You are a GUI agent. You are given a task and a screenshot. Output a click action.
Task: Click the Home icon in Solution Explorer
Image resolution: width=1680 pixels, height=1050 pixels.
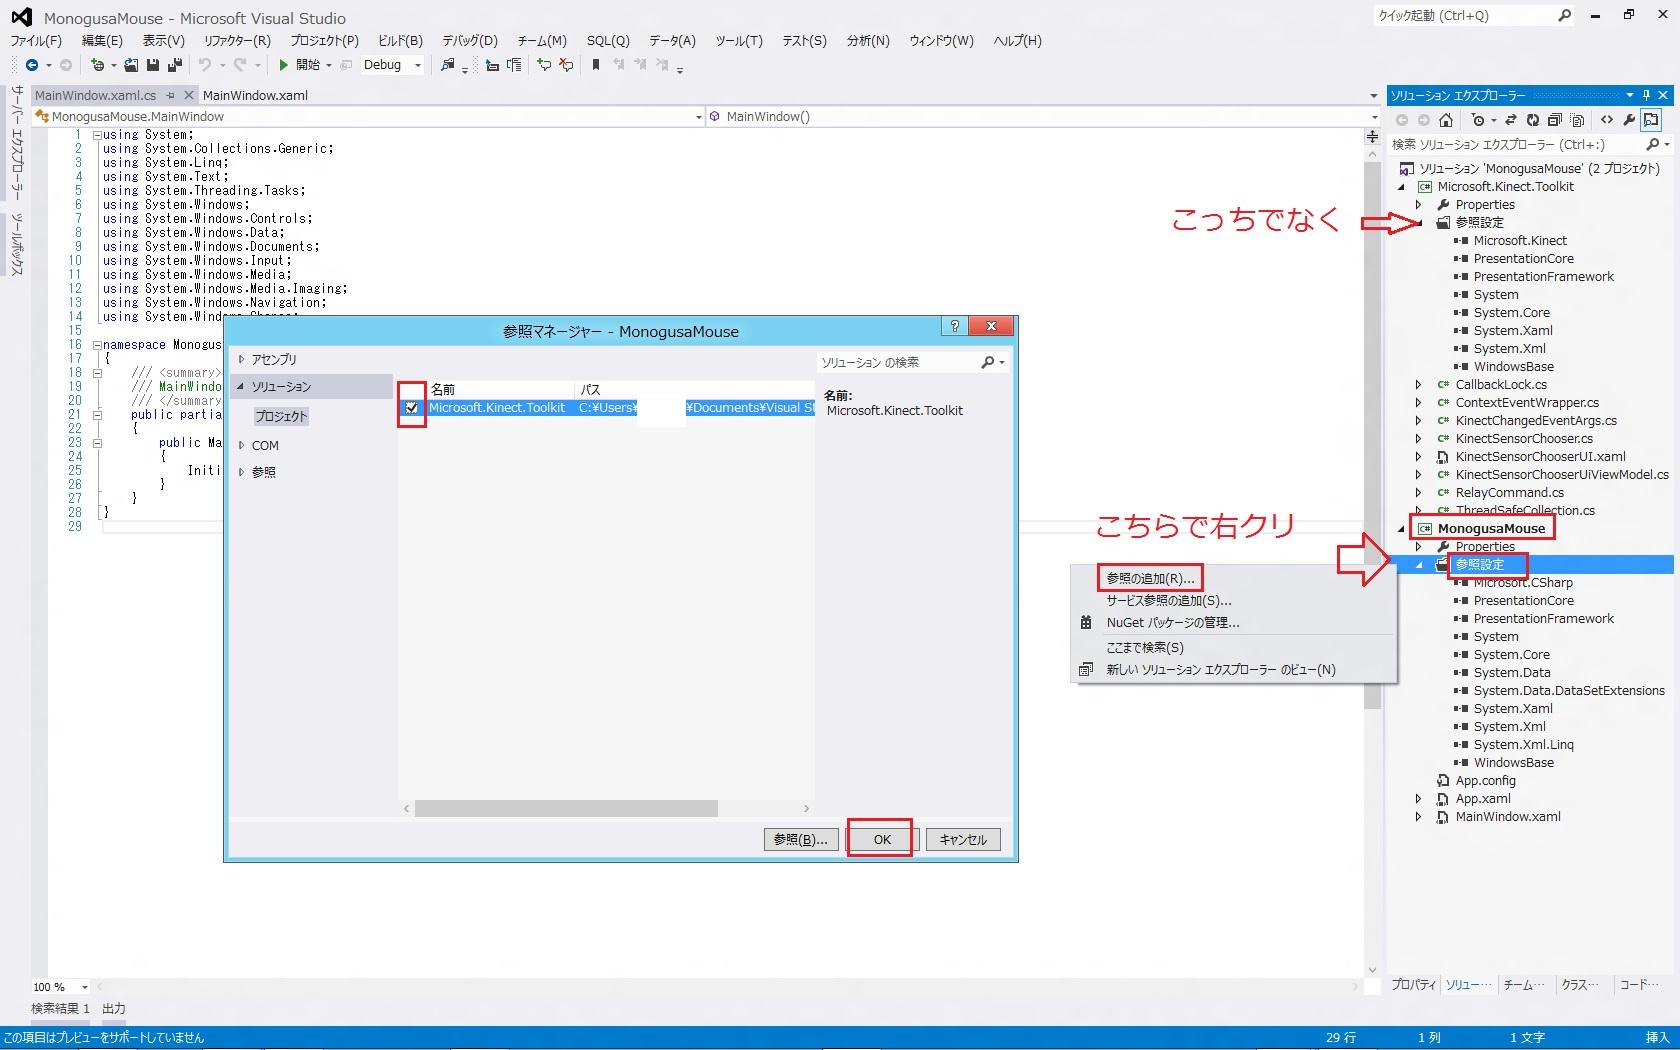(x=1446, y=120)
